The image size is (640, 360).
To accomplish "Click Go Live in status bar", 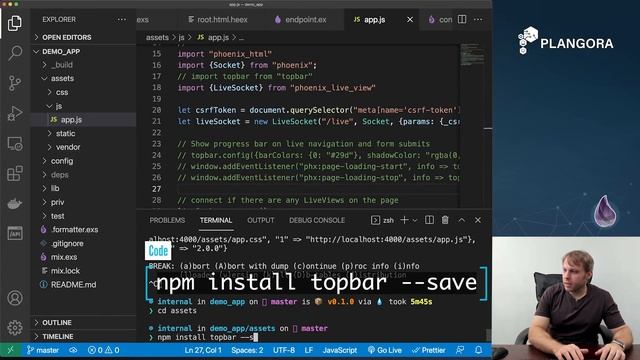I will (384, 350).
